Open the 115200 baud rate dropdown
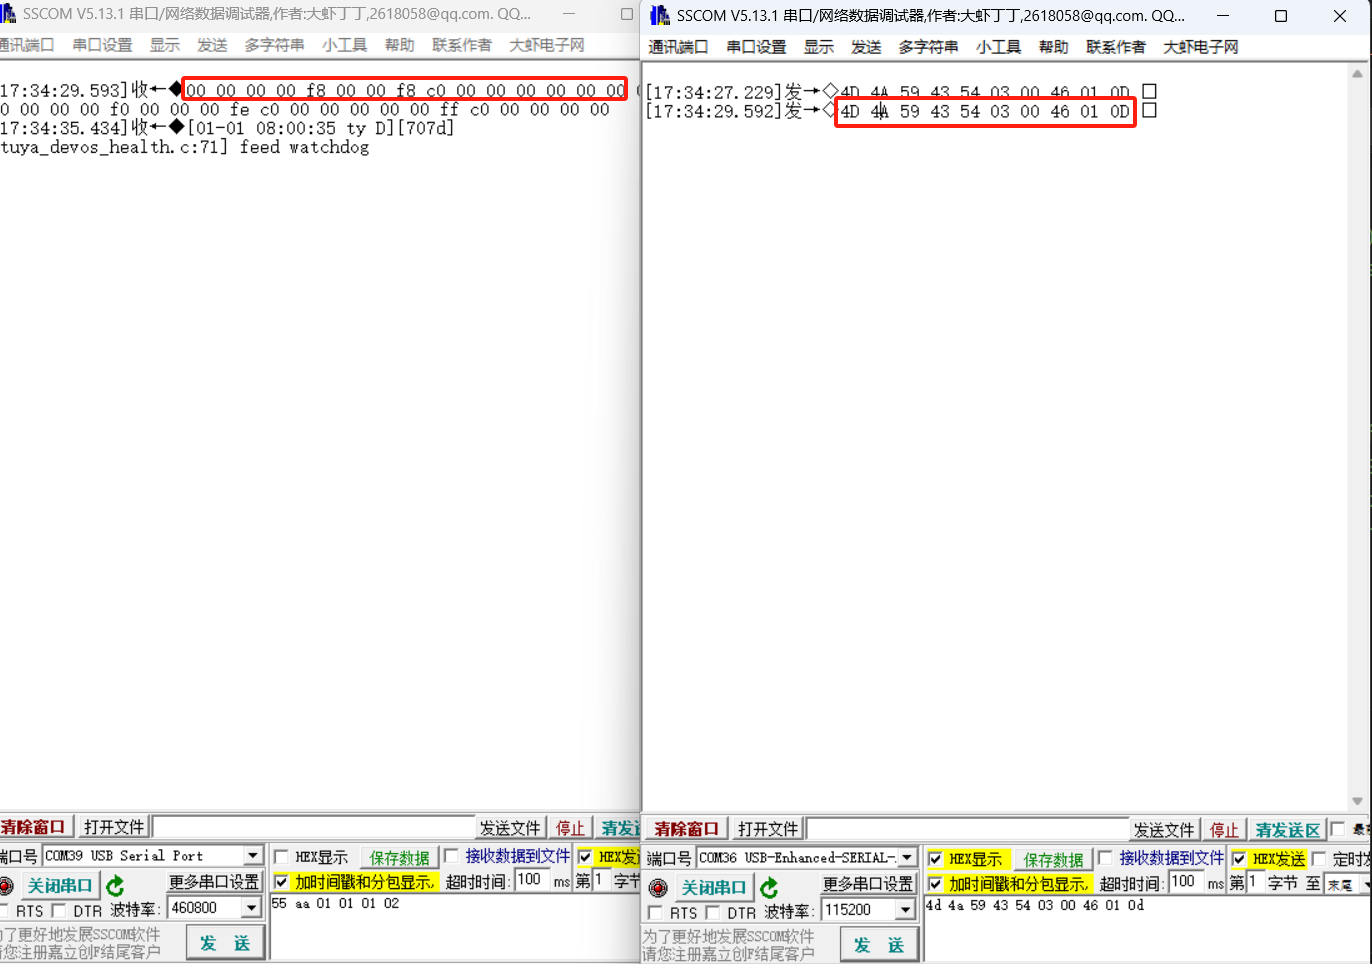The width and height of the screenshot is (1372, 964). click(905, 910)
